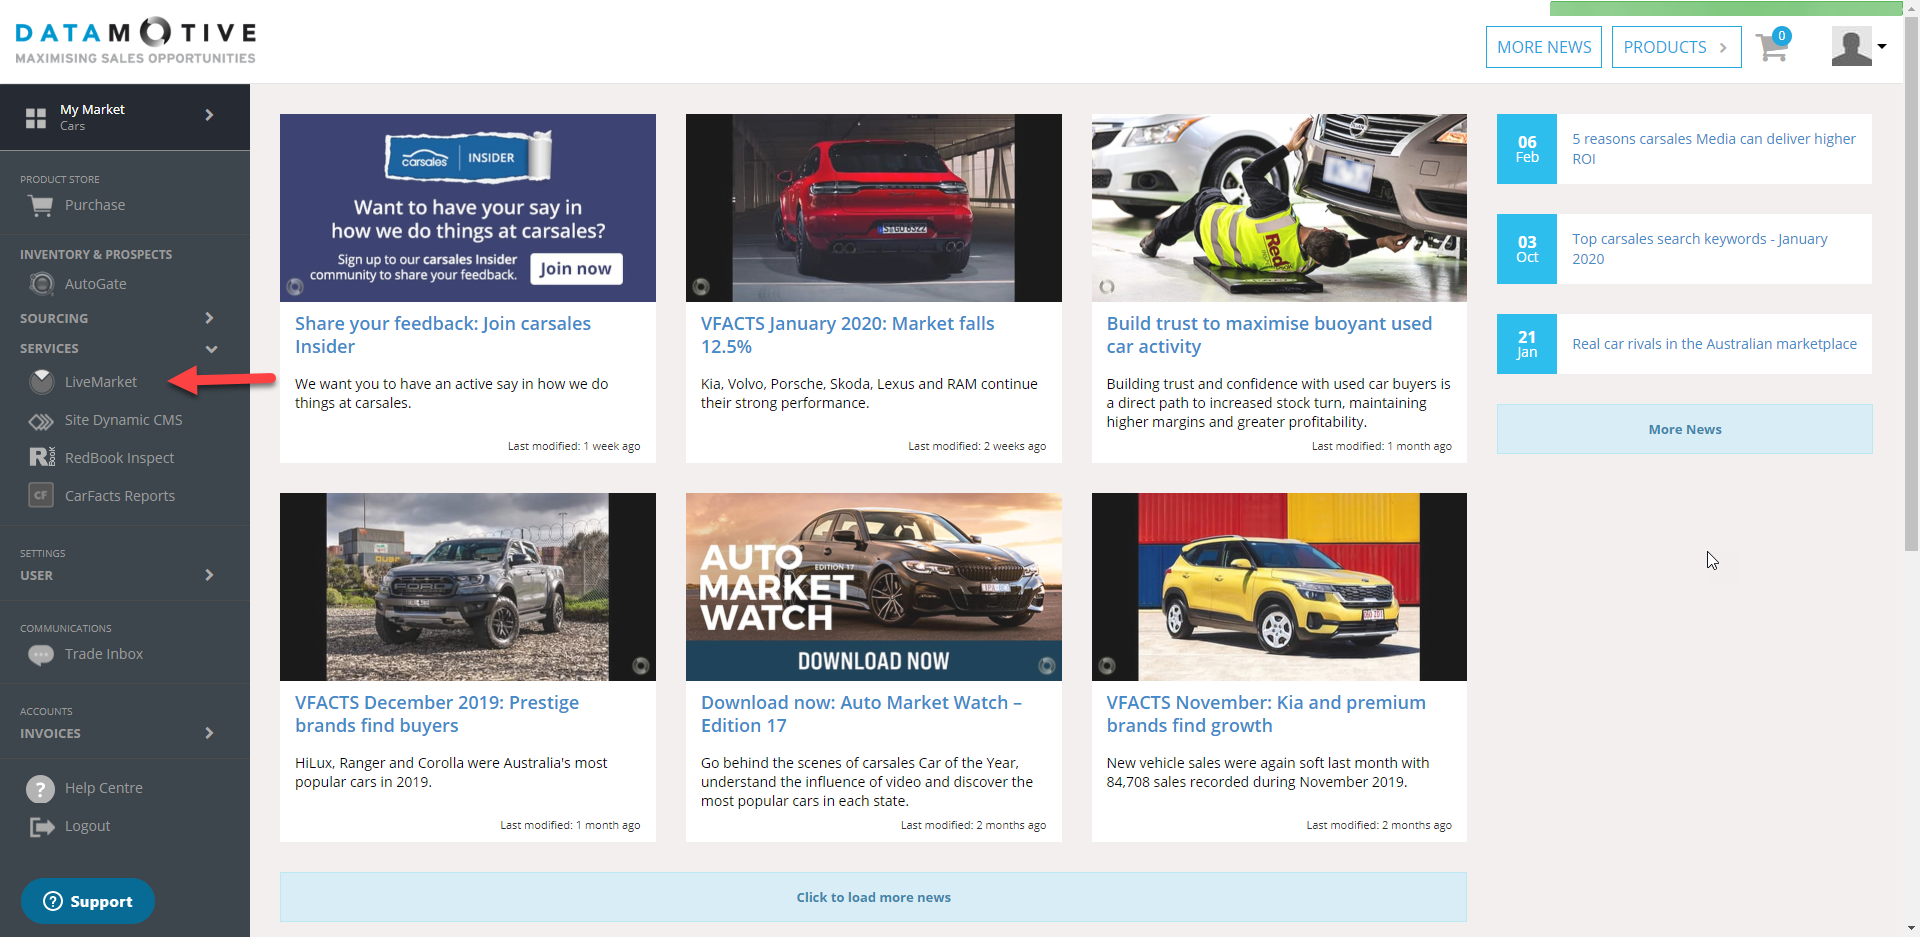Open CarFacts Reports
This screenshot has width=1920, height=938.
click(x=120, y=496)
